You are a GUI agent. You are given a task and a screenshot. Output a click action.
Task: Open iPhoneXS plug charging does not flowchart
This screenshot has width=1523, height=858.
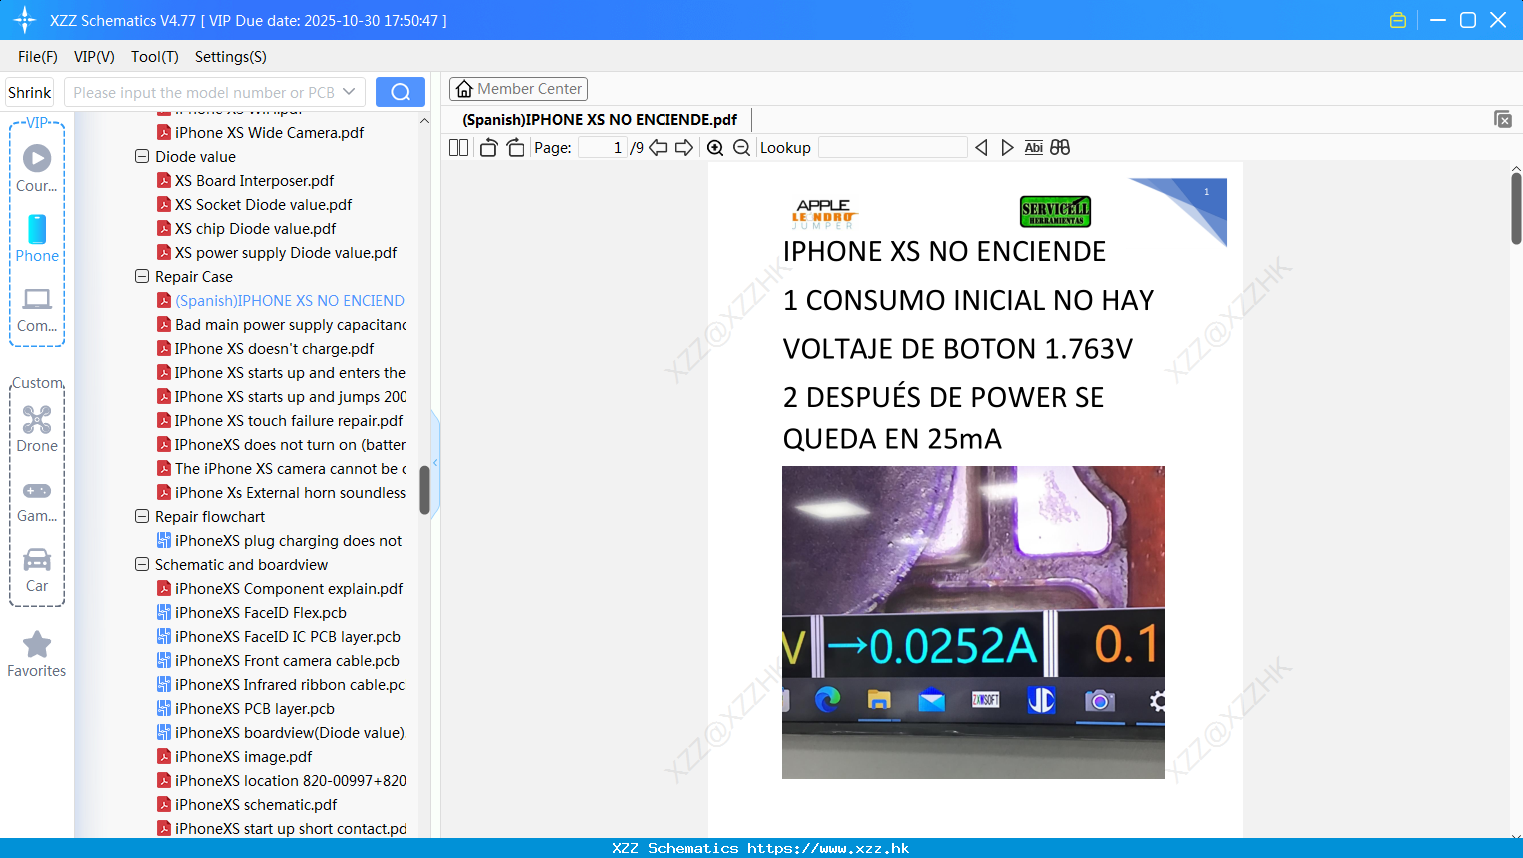tap(288, 540)
